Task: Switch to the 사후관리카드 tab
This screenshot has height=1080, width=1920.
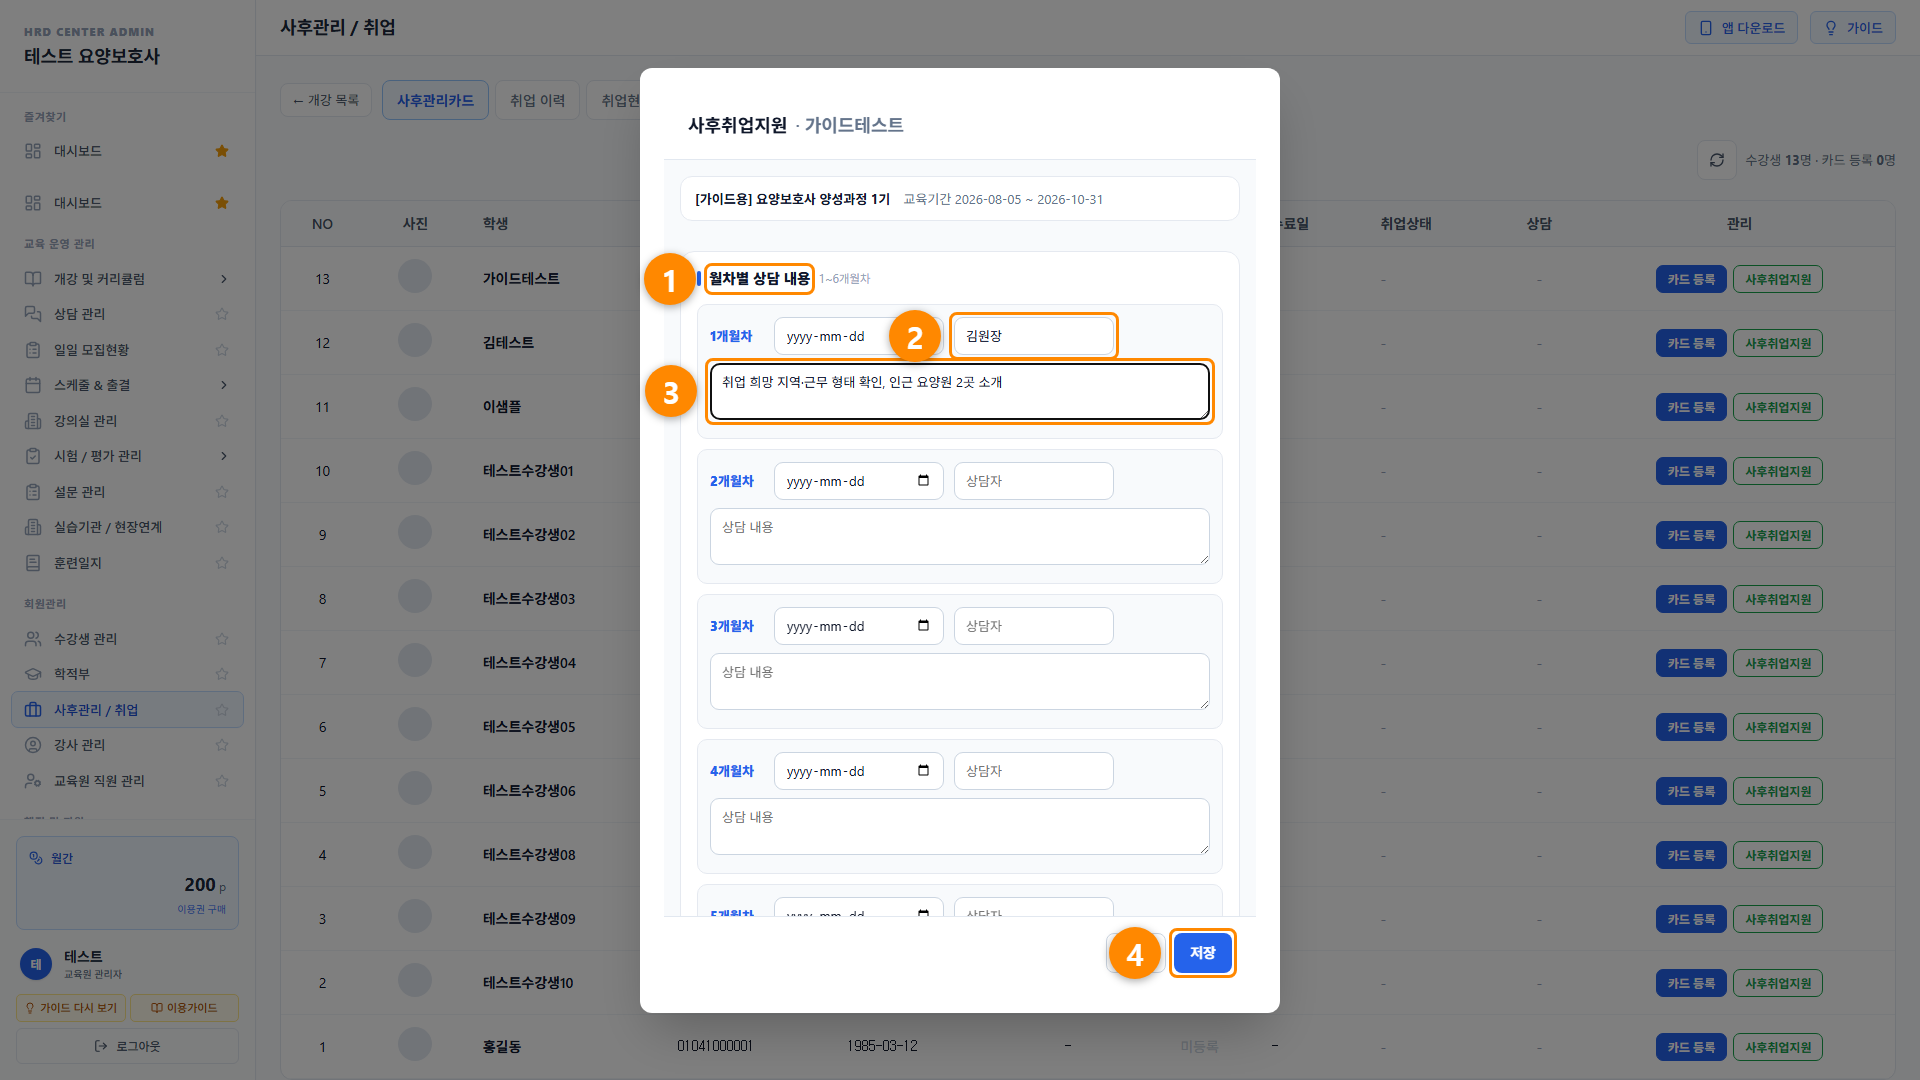Action: coord(435,100)
